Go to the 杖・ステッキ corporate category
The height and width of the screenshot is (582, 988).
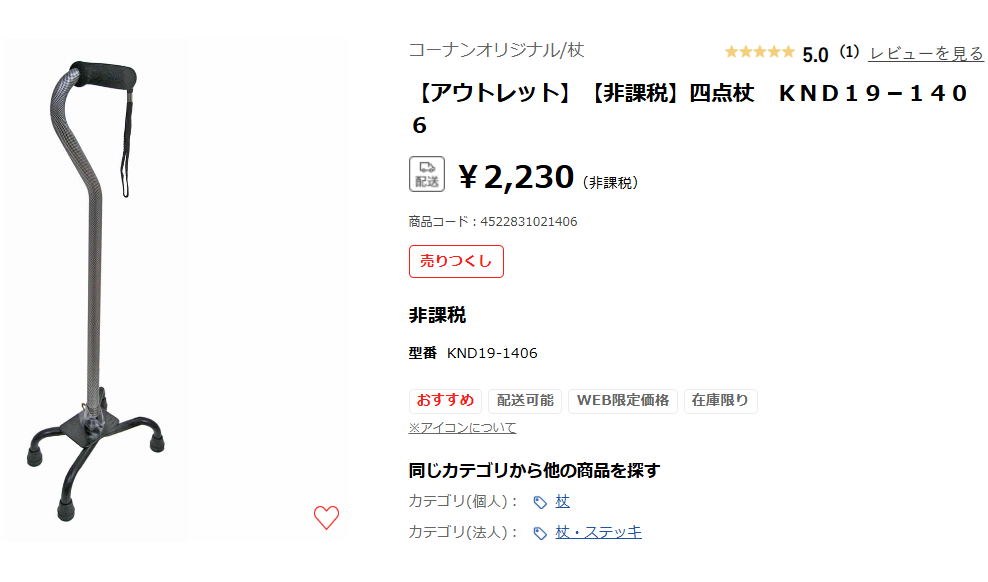click(x=598, y=532)
